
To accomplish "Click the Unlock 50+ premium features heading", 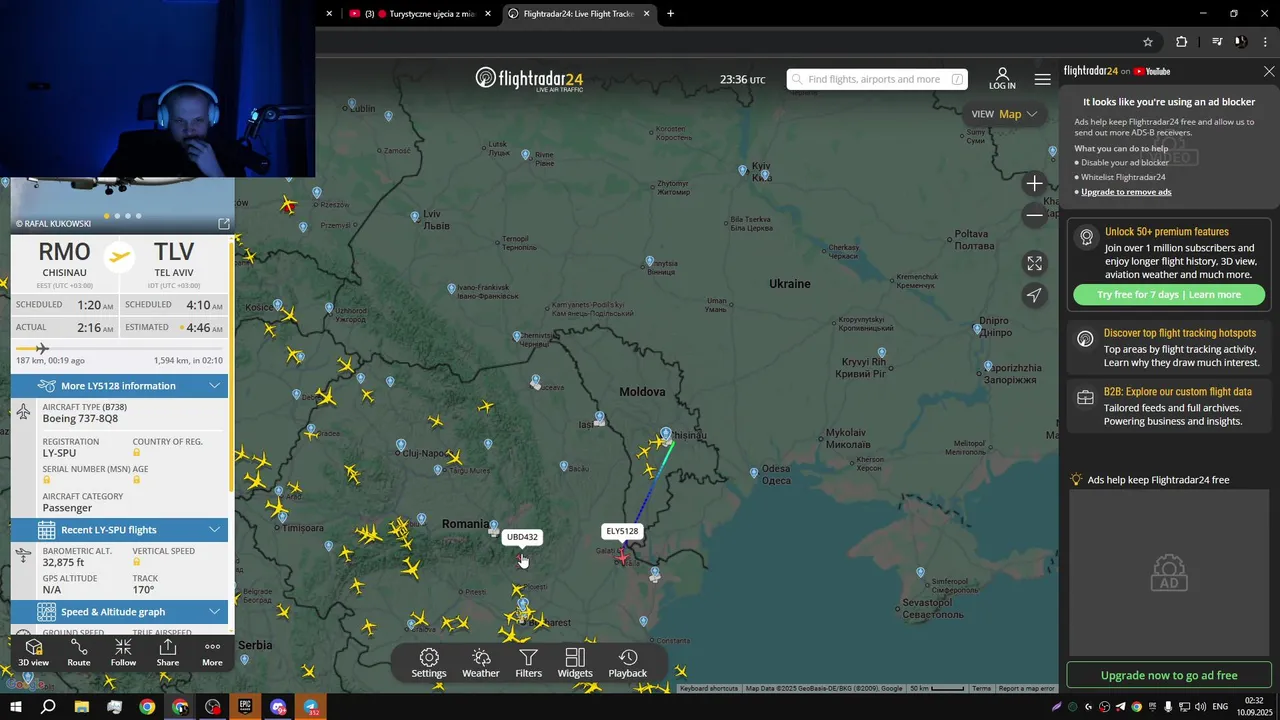I will pos(1167,232).
